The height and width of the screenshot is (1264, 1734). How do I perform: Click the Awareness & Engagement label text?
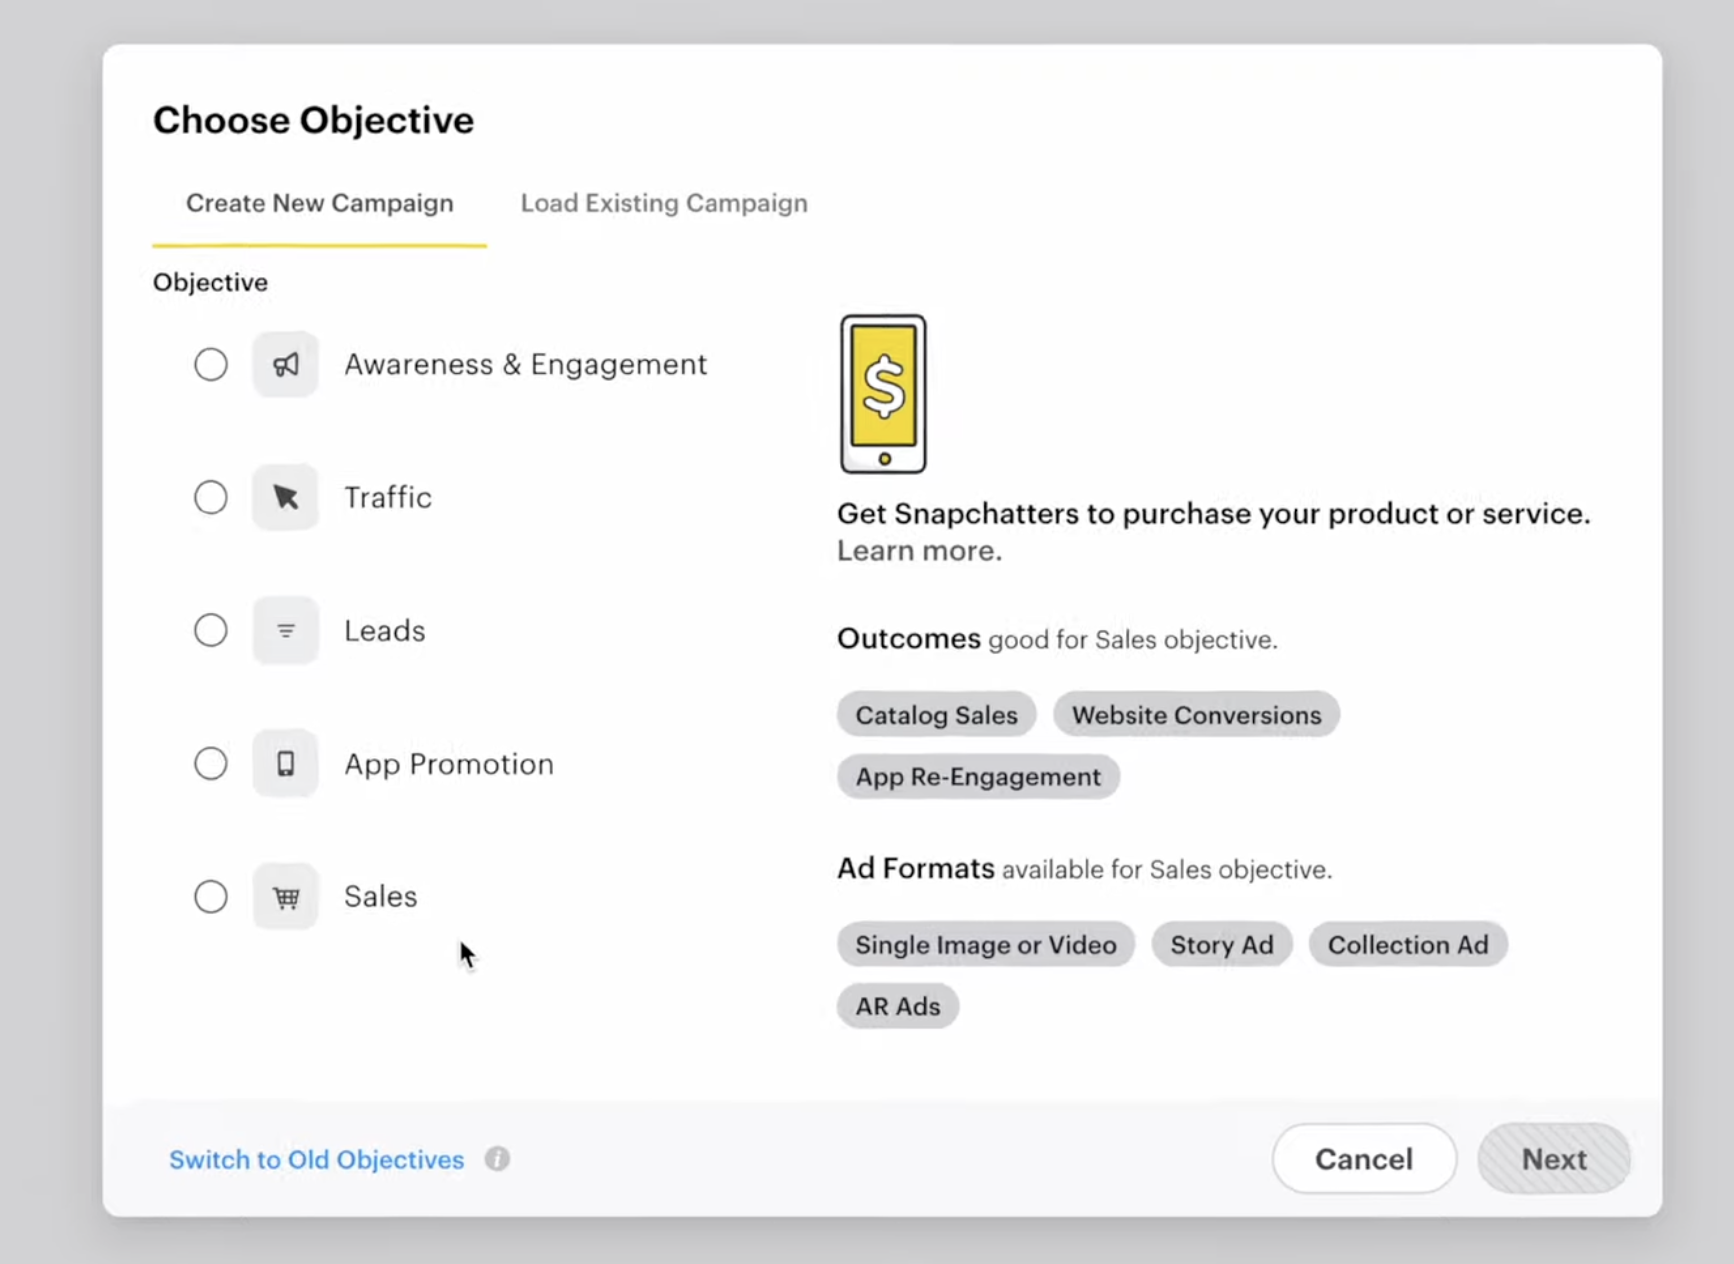[526, 365]
